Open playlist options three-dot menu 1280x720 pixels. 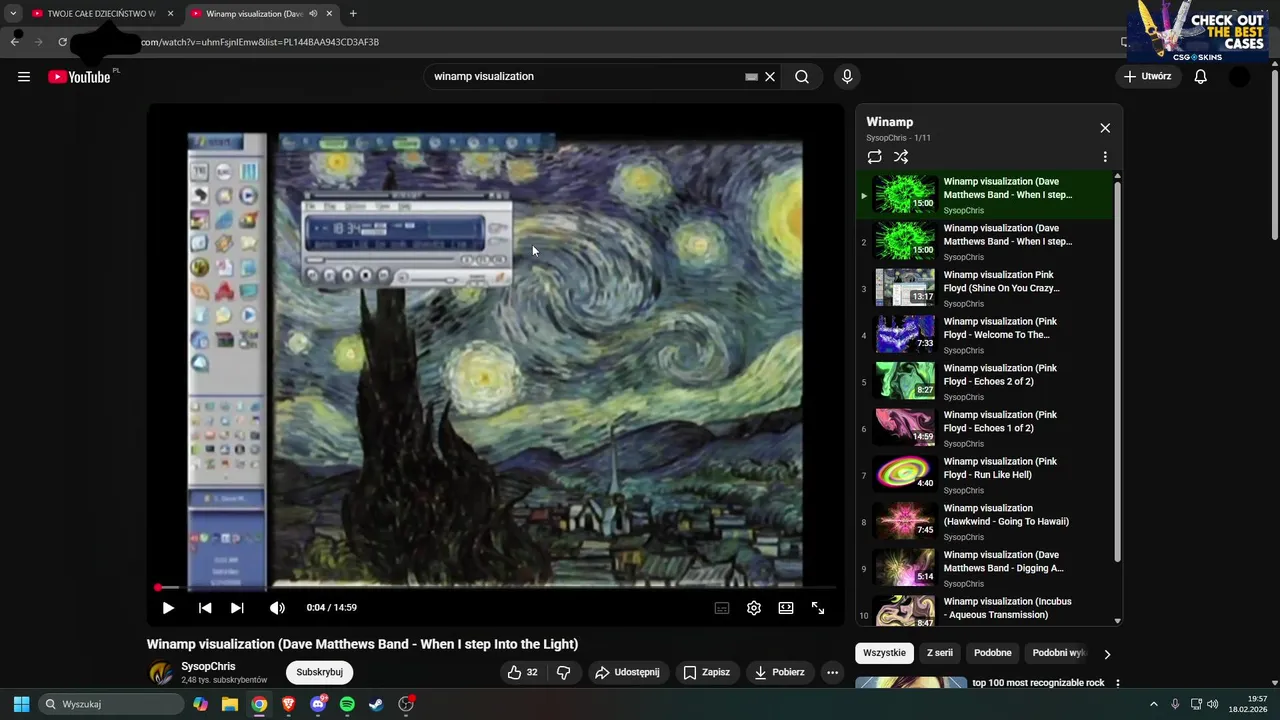click(x=1105, y=157)
